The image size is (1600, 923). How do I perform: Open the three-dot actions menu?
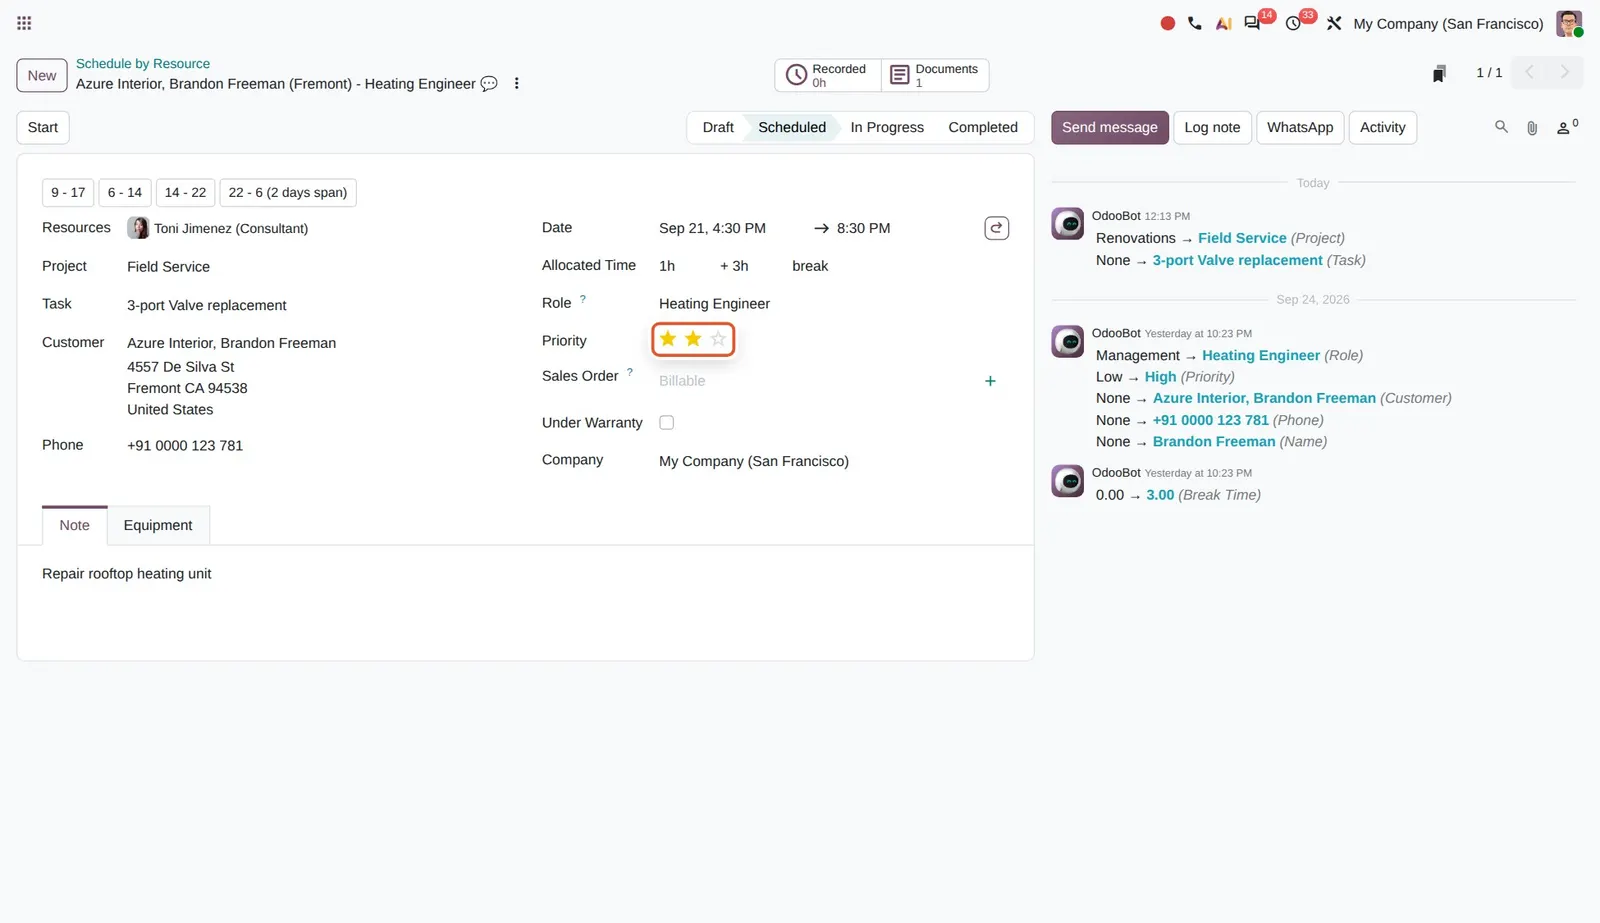(x=517, y=84)
